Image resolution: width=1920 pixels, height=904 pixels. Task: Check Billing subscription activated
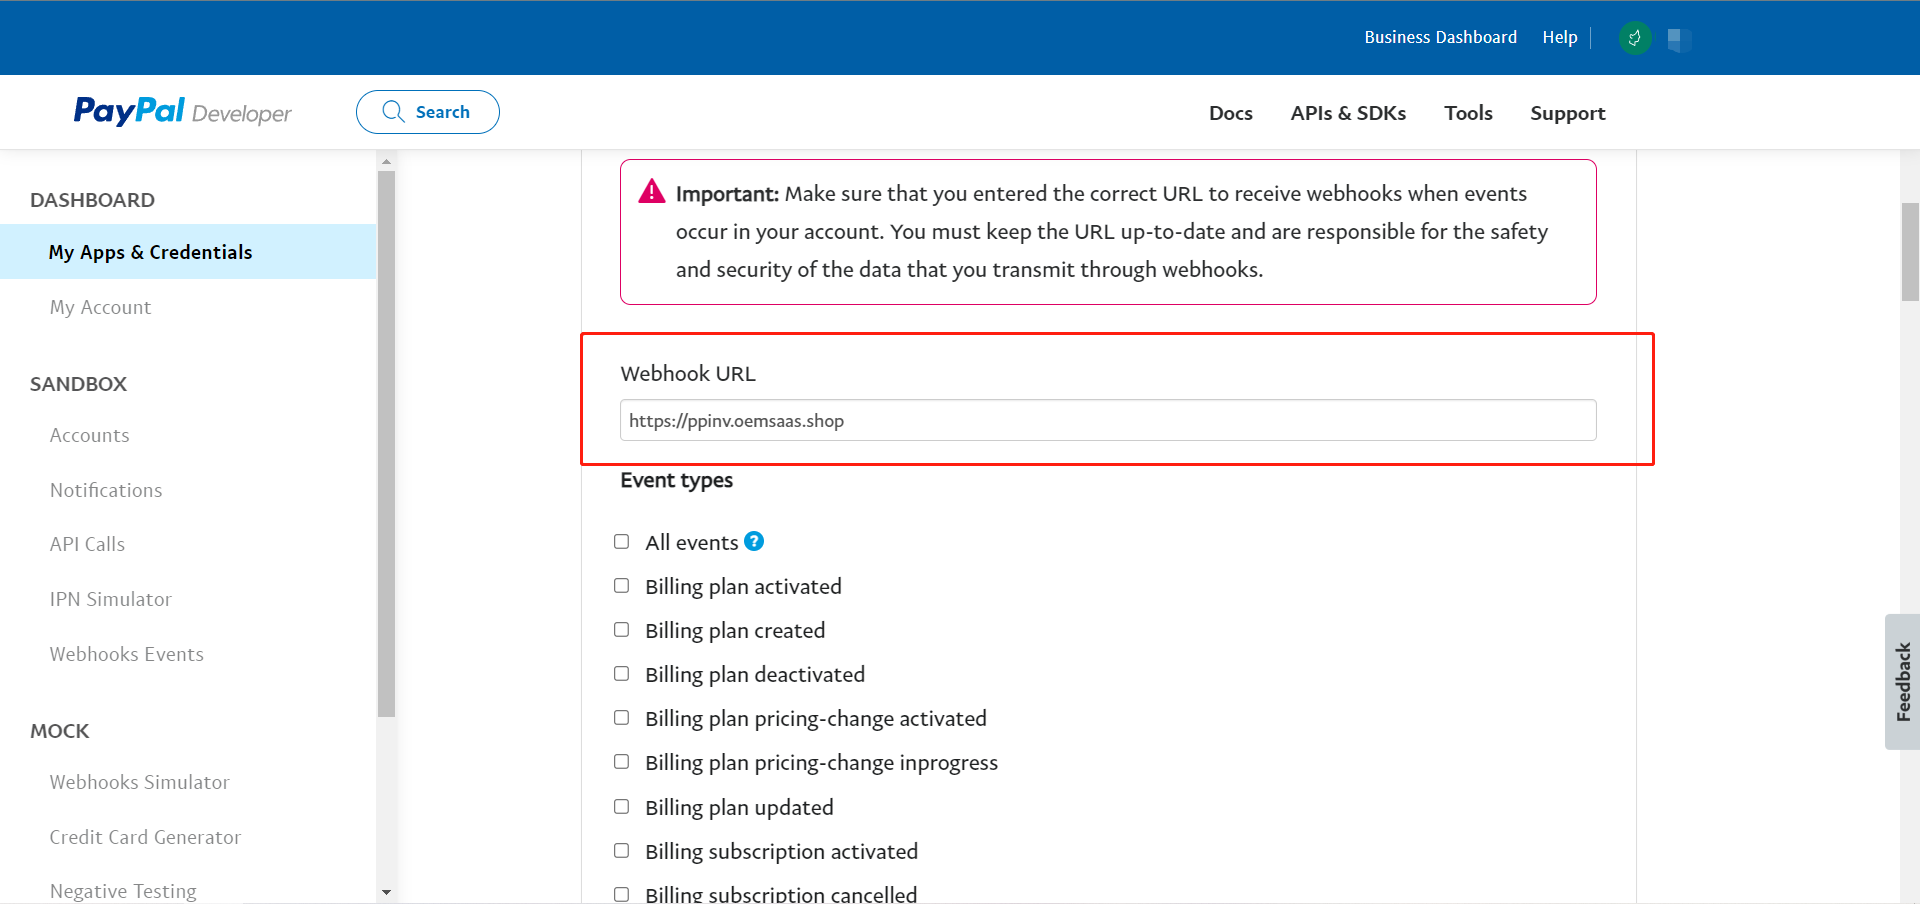click(621, 850)
